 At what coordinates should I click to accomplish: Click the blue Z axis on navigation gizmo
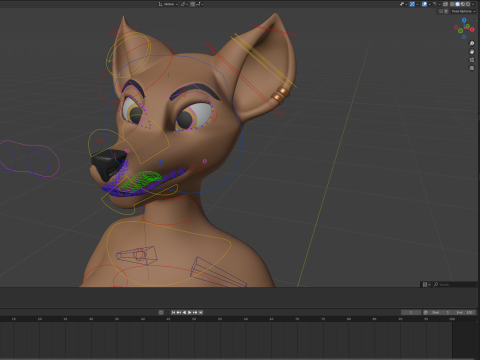click(464, 20)
